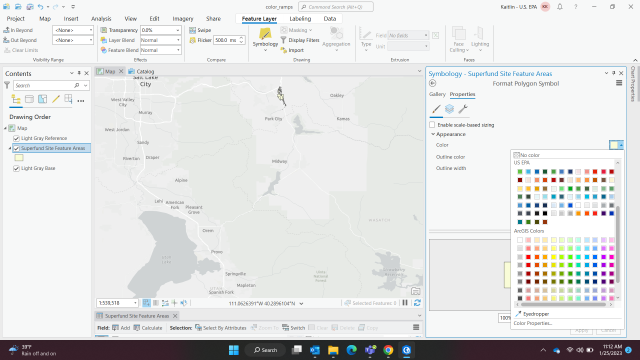Switch to the Labeling ribbon tab
The height and width of the screenshot is (360, 640).
pos(300,19)
